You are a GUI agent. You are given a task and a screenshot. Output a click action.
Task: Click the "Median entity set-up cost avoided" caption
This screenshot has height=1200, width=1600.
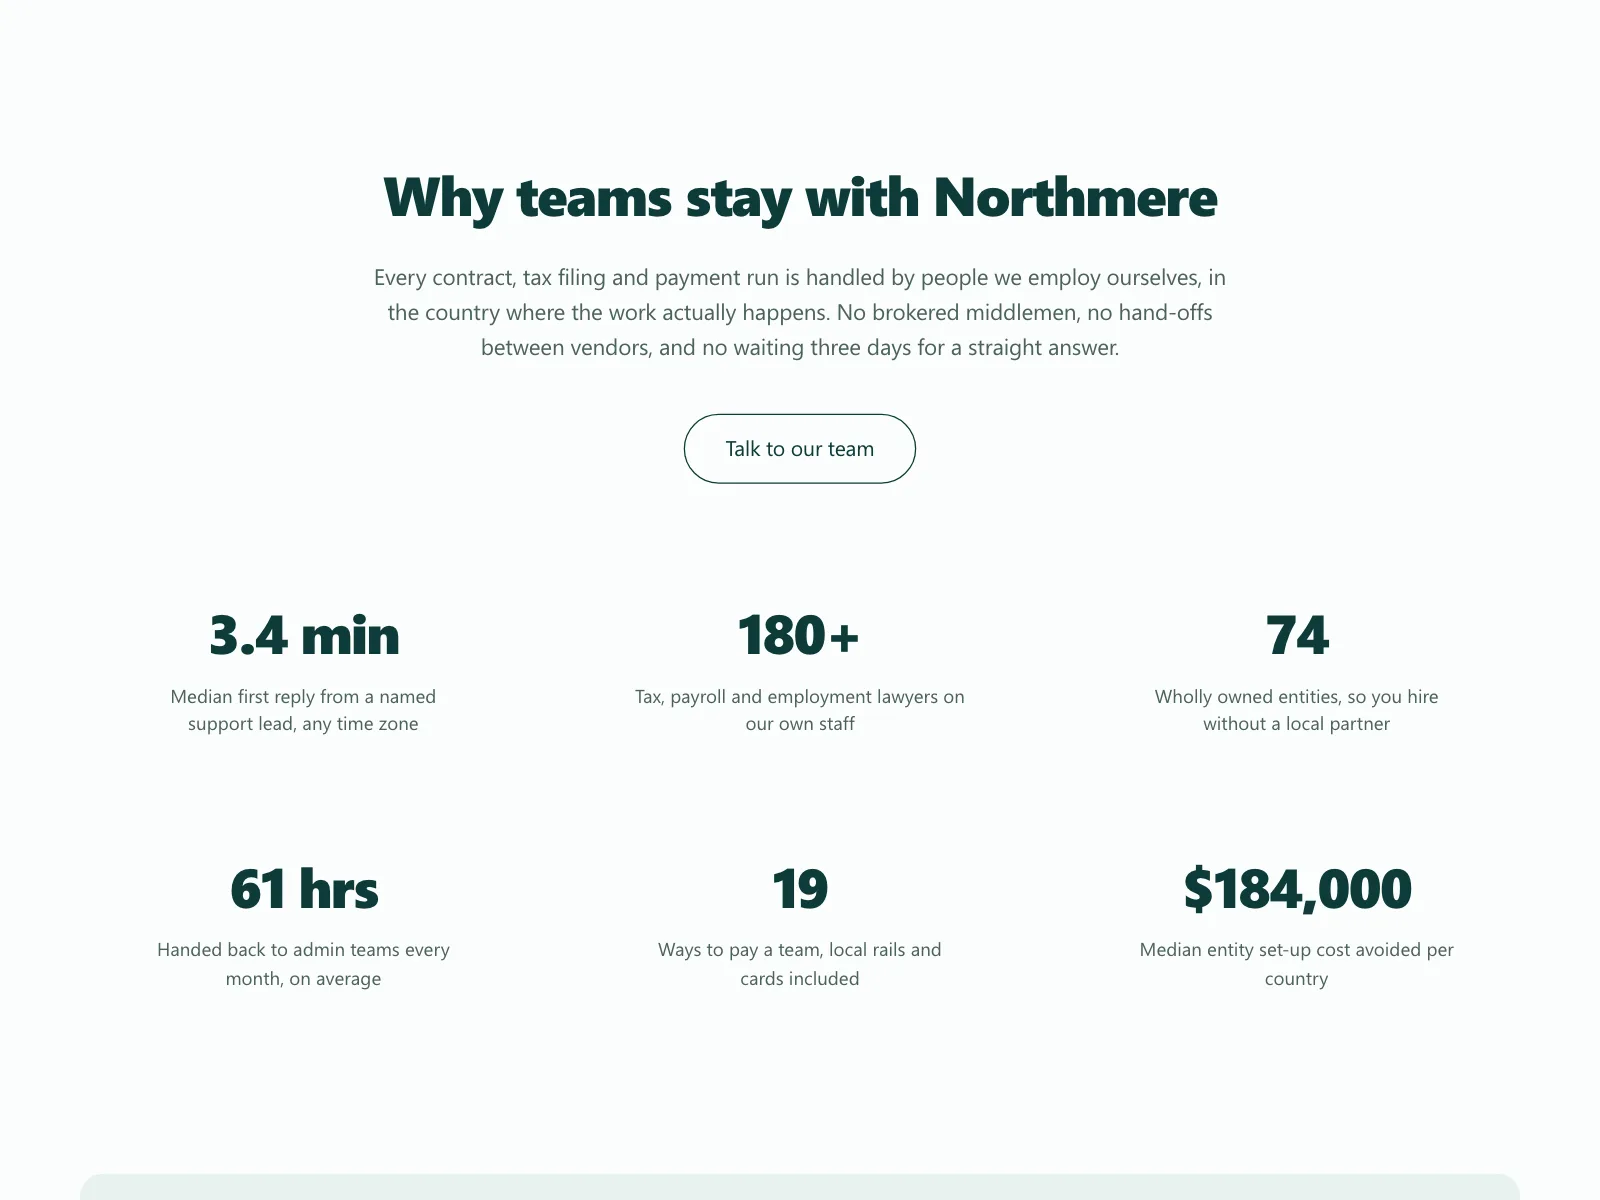tap(1297, 964)
